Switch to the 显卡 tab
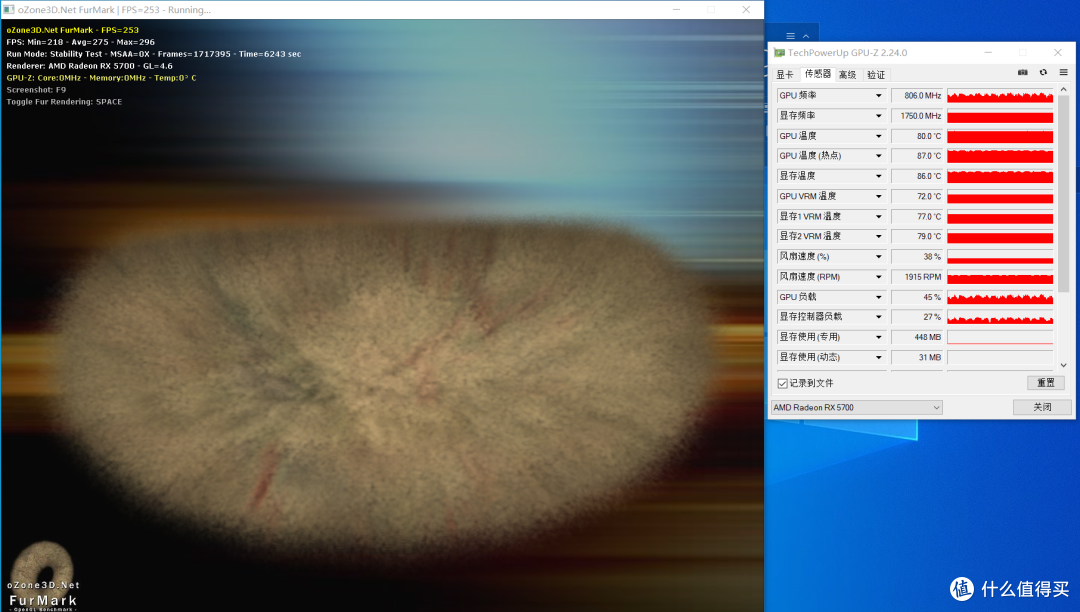The width and height of the screenshot is (1080, 612). 785,74
